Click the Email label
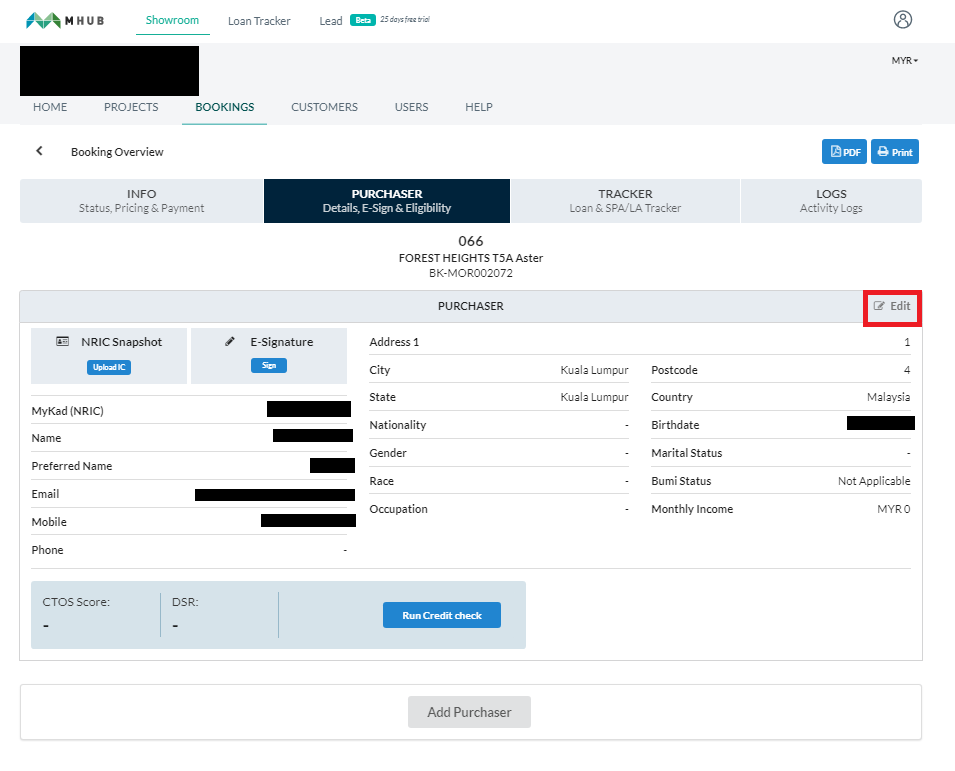Image resolution: width=955 pixels, height=771 pixels. pyautogui.click(x=45, y=494)
